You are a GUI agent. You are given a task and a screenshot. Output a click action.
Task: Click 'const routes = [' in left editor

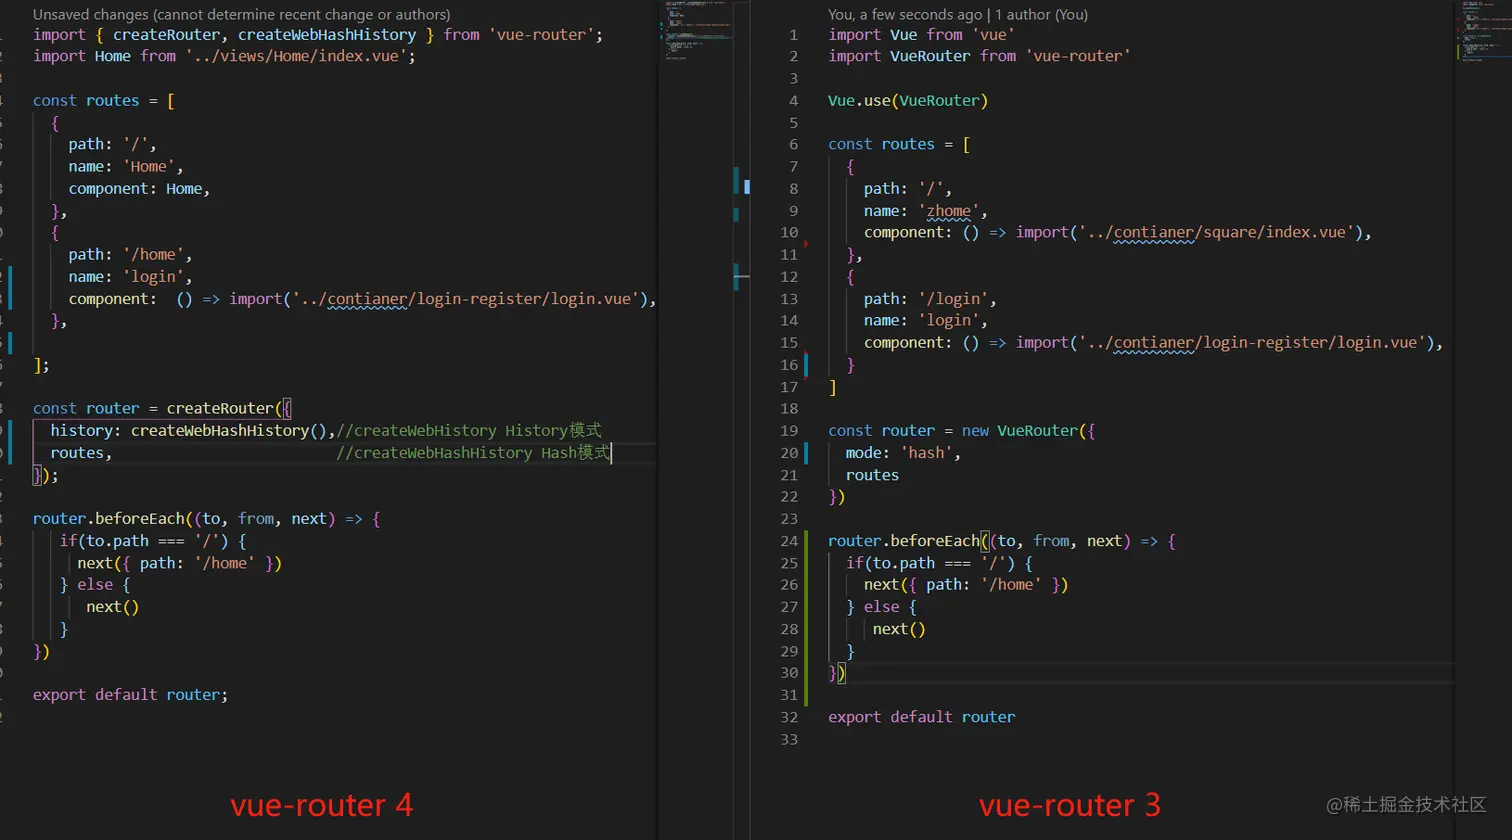tap(104, 100)
